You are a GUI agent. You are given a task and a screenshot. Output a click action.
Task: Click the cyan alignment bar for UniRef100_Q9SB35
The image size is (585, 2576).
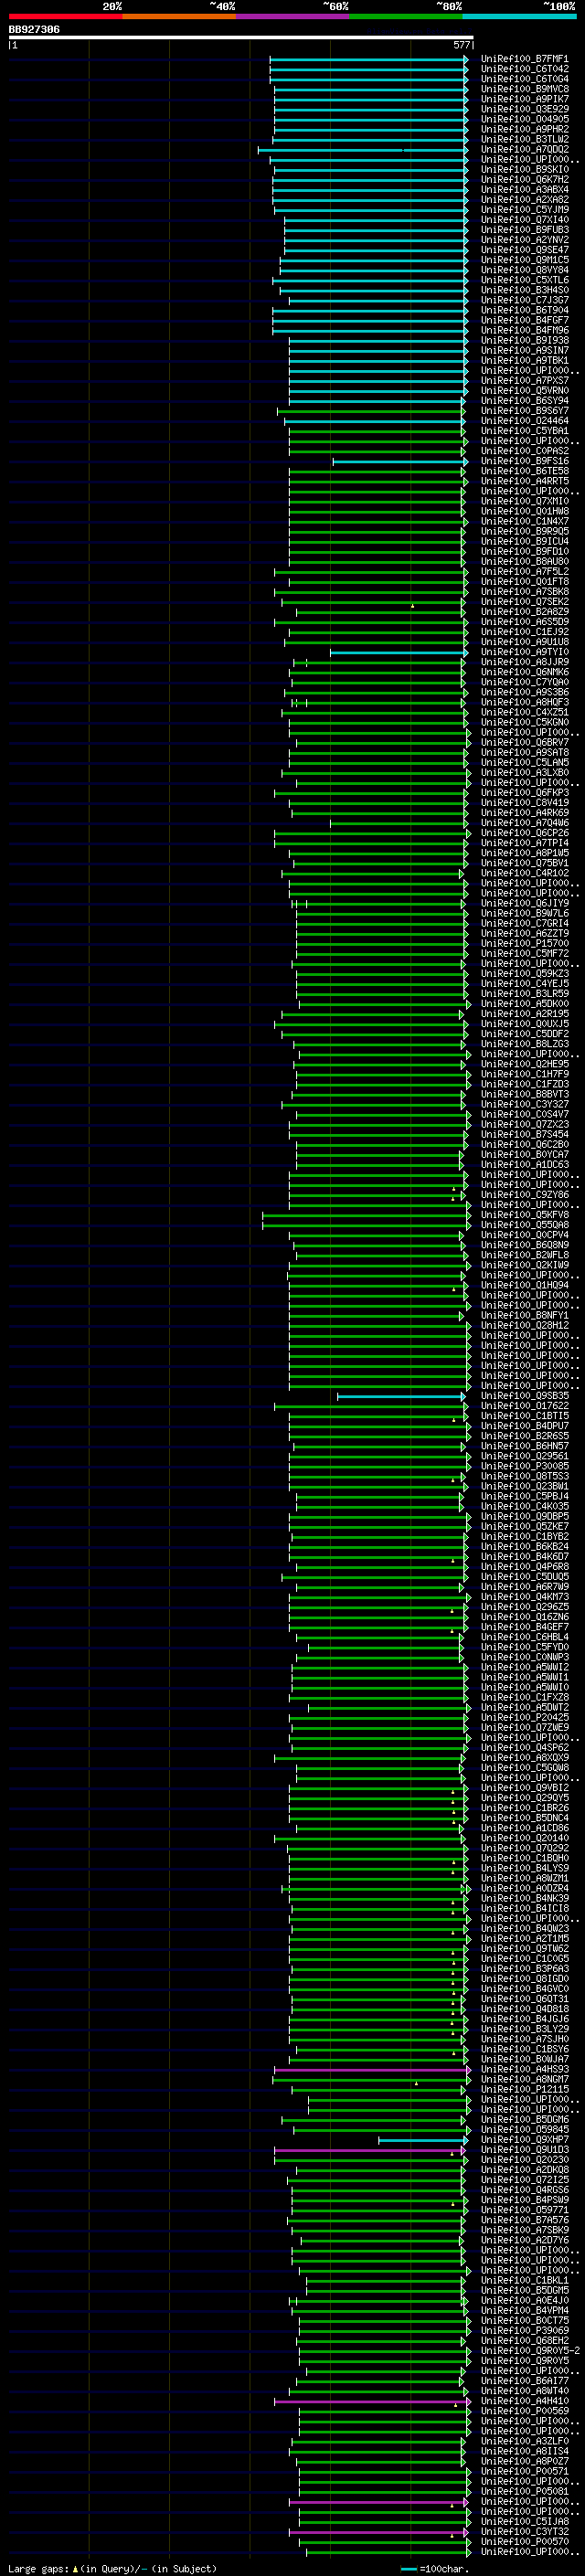[402, 1396]
